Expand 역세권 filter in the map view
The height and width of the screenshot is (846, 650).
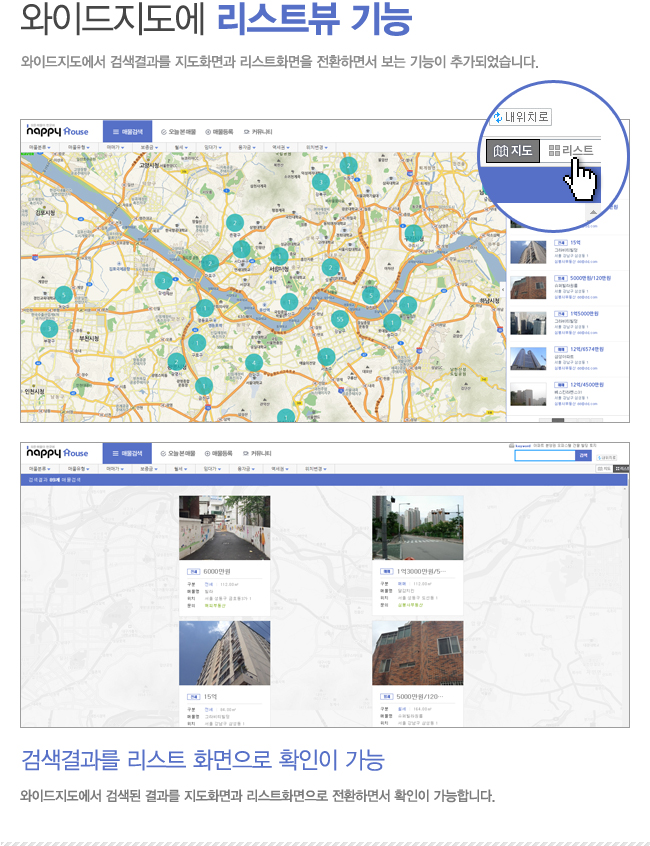(x=280, y=147)
